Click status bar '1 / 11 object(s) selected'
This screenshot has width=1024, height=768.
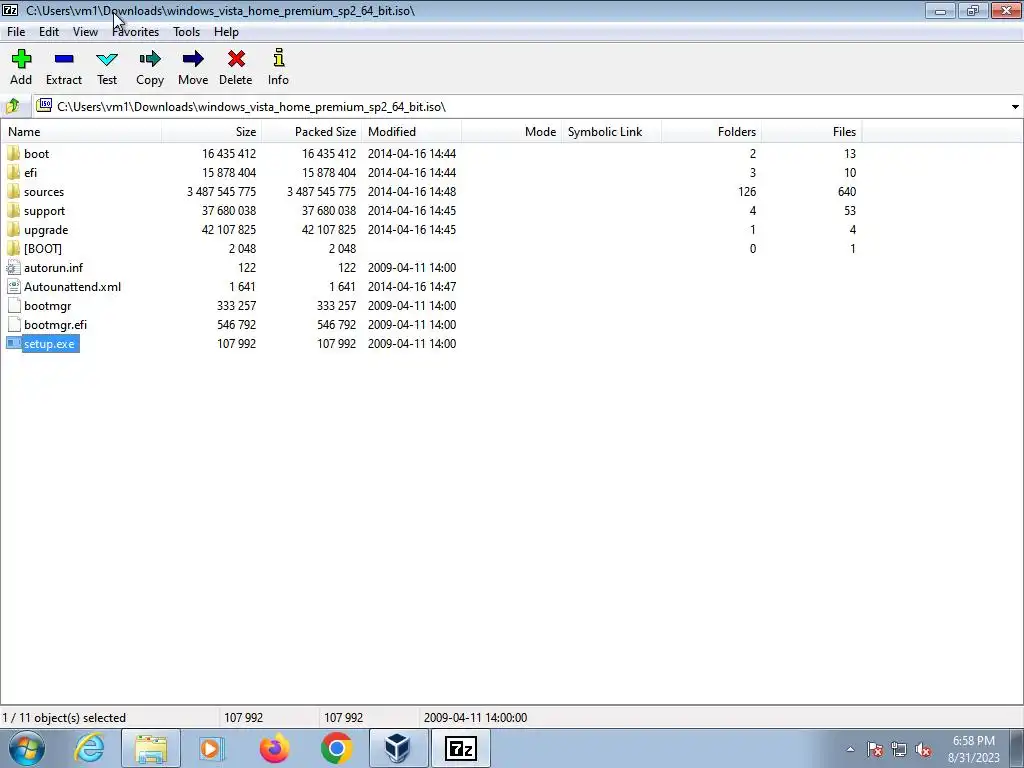pyautogui.click(x=64, y=718)
